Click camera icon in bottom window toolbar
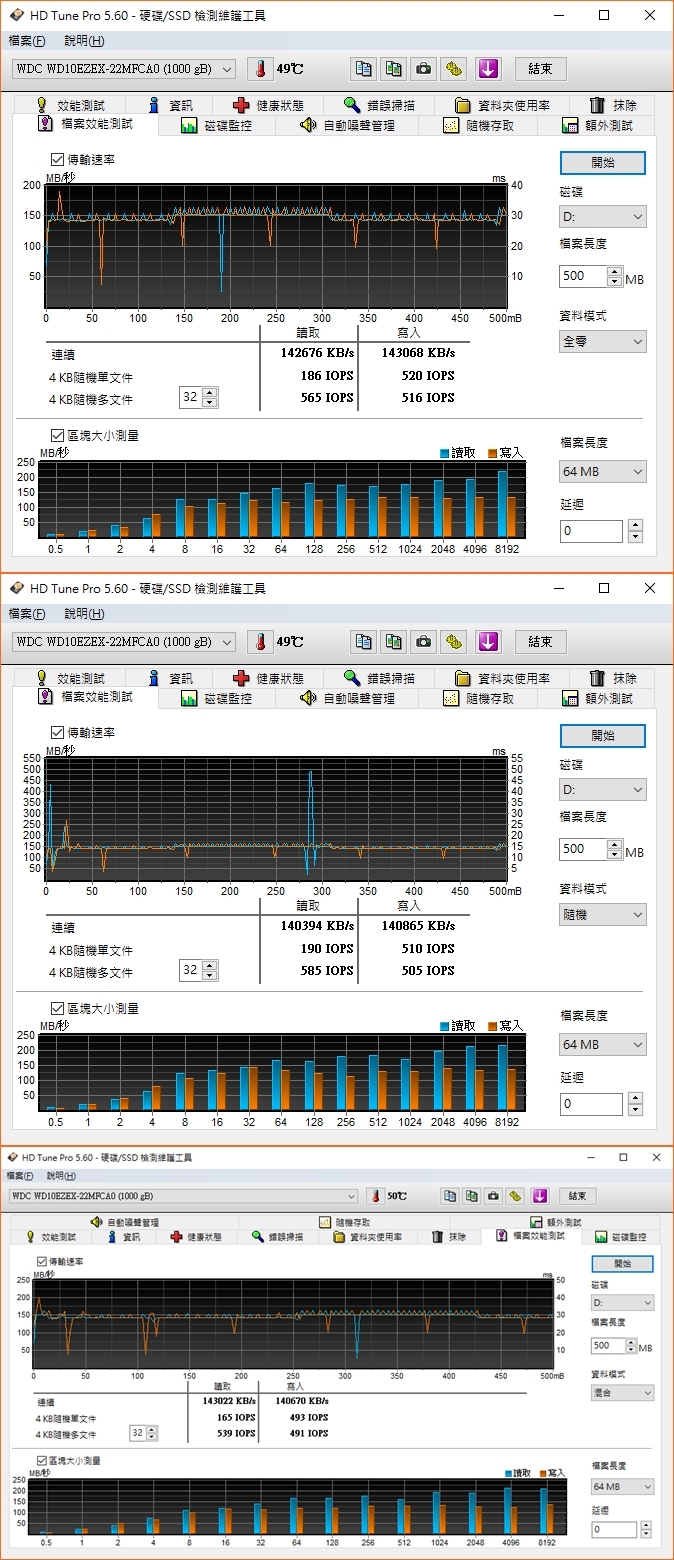The image size is (674, 1560). point(494,1196)
